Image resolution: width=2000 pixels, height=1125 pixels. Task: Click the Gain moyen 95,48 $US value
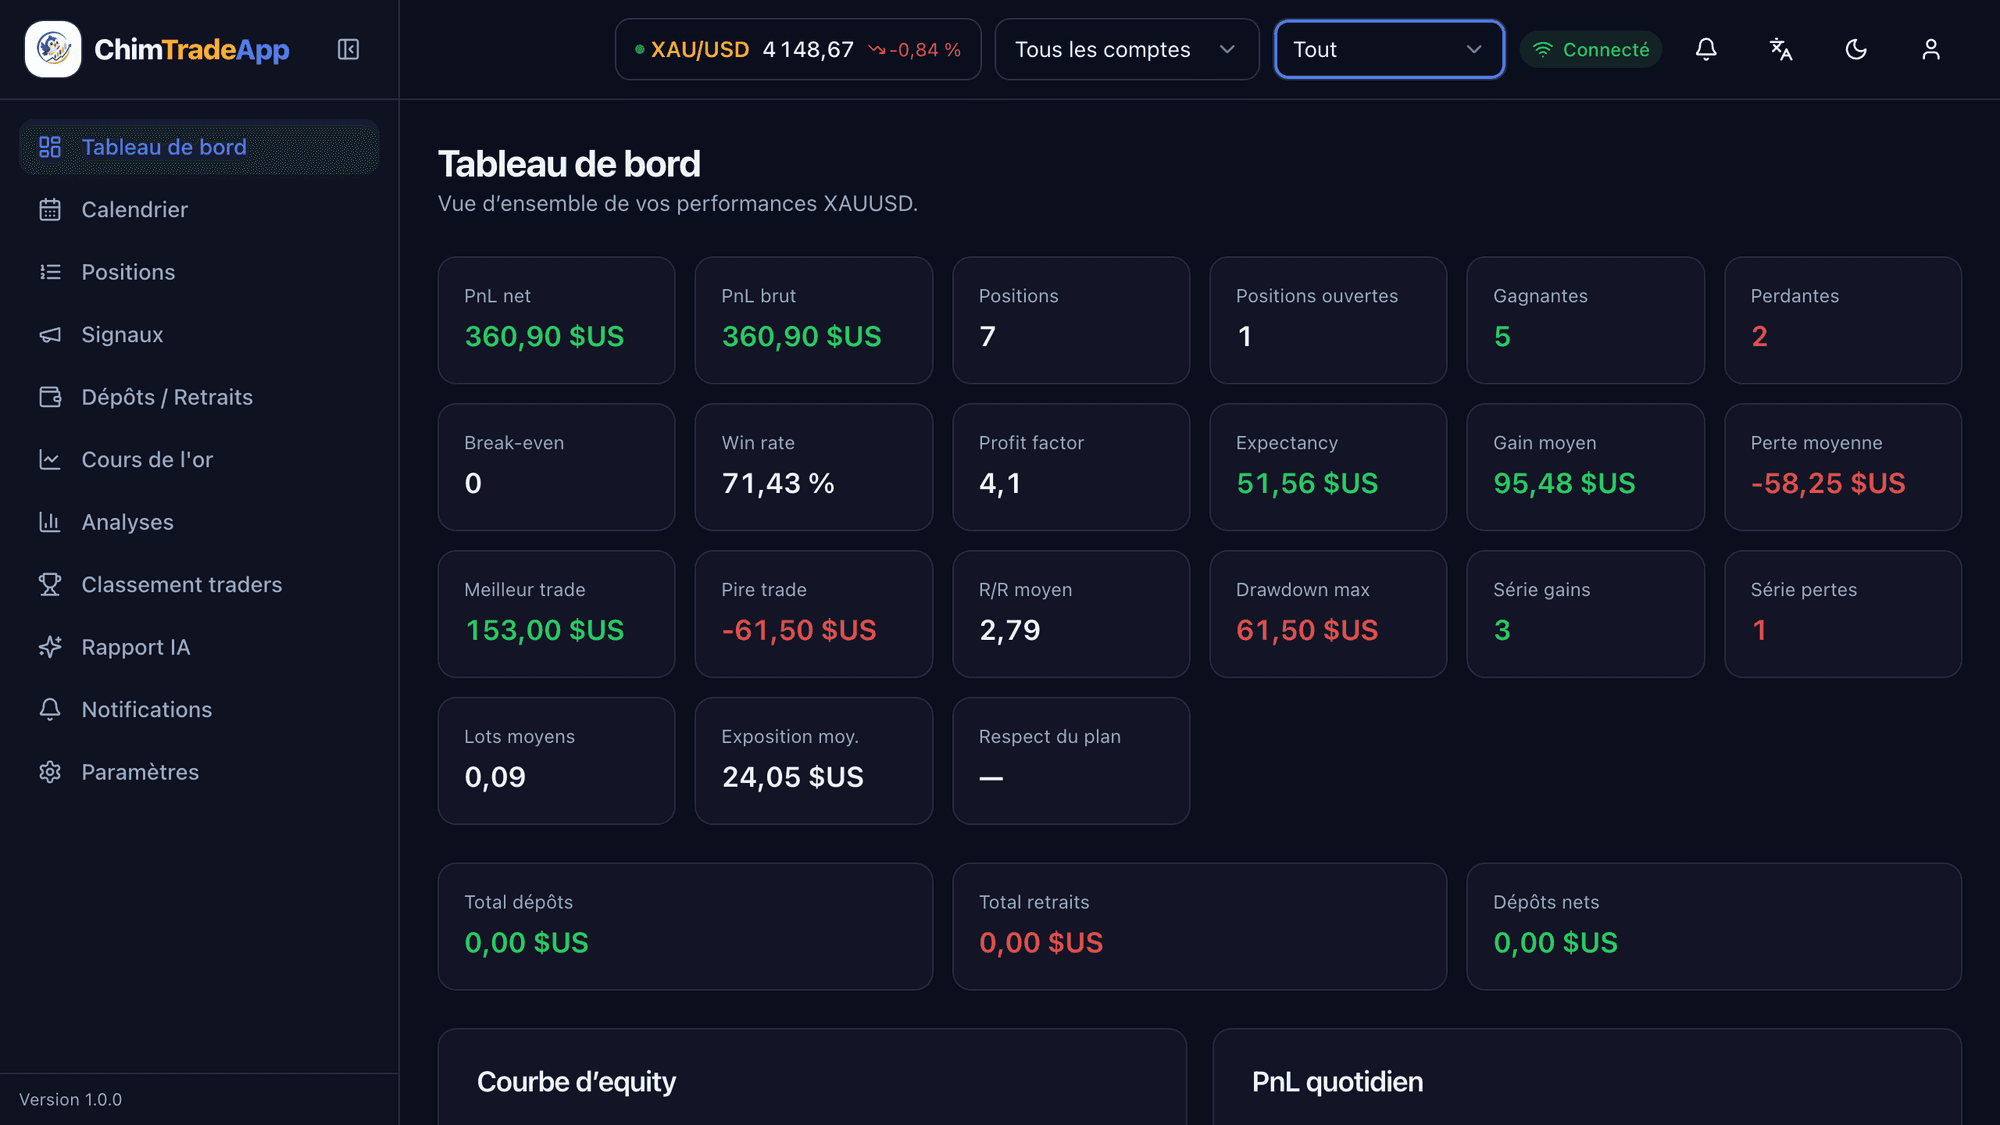[1564, 484]
